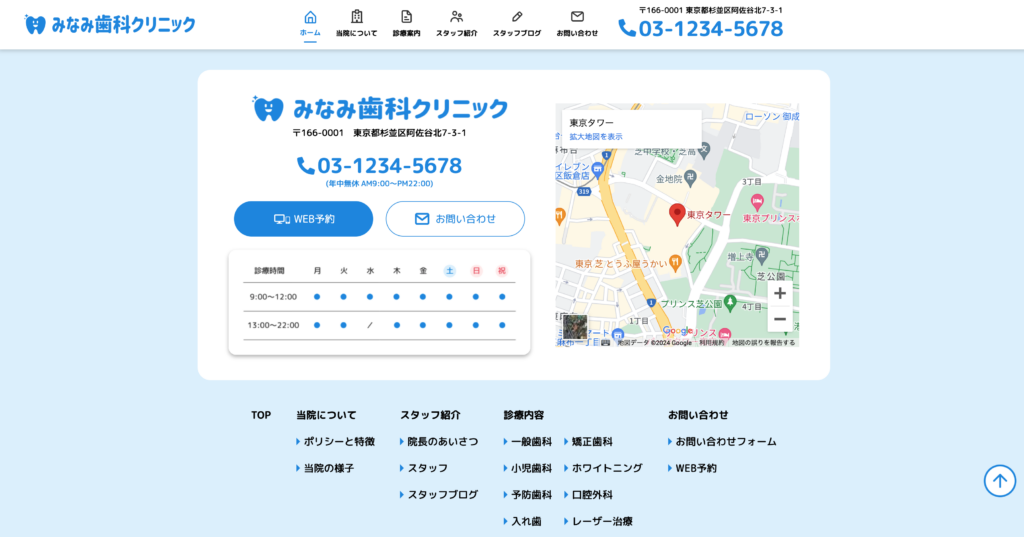1024x537 pixels.
Task: Click the 診療時間 table header text
Action: tap(269, 270)
